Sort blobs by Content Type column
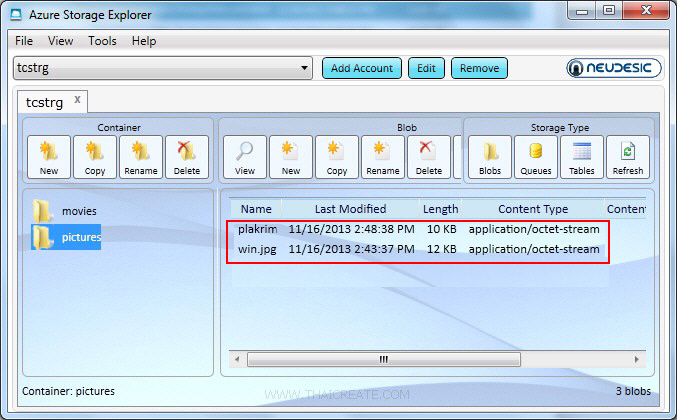The width and height of the screenshot is (677, 420). click(533, 209)
